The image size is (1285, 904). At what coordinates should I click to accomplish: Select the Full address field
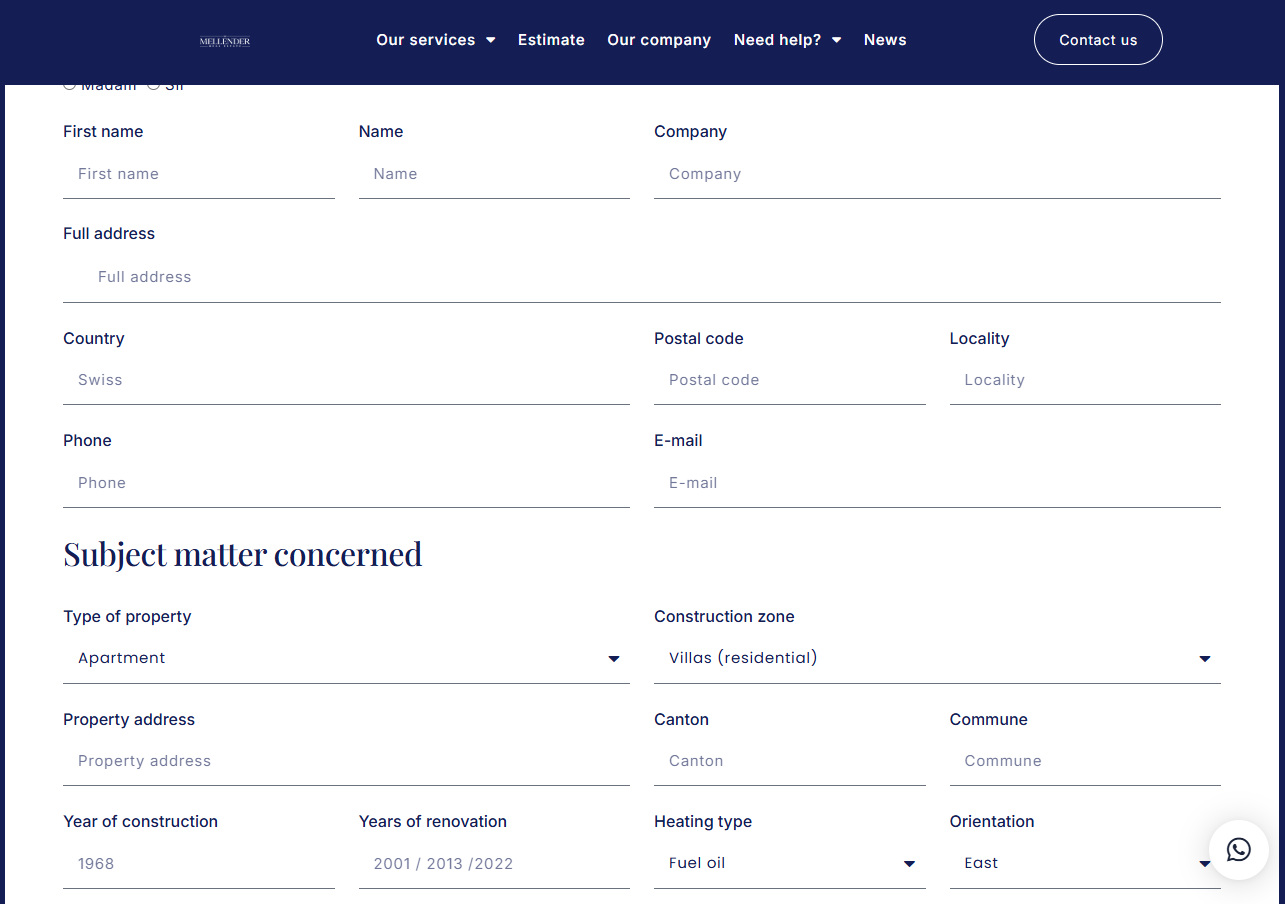tap(641, 277)
